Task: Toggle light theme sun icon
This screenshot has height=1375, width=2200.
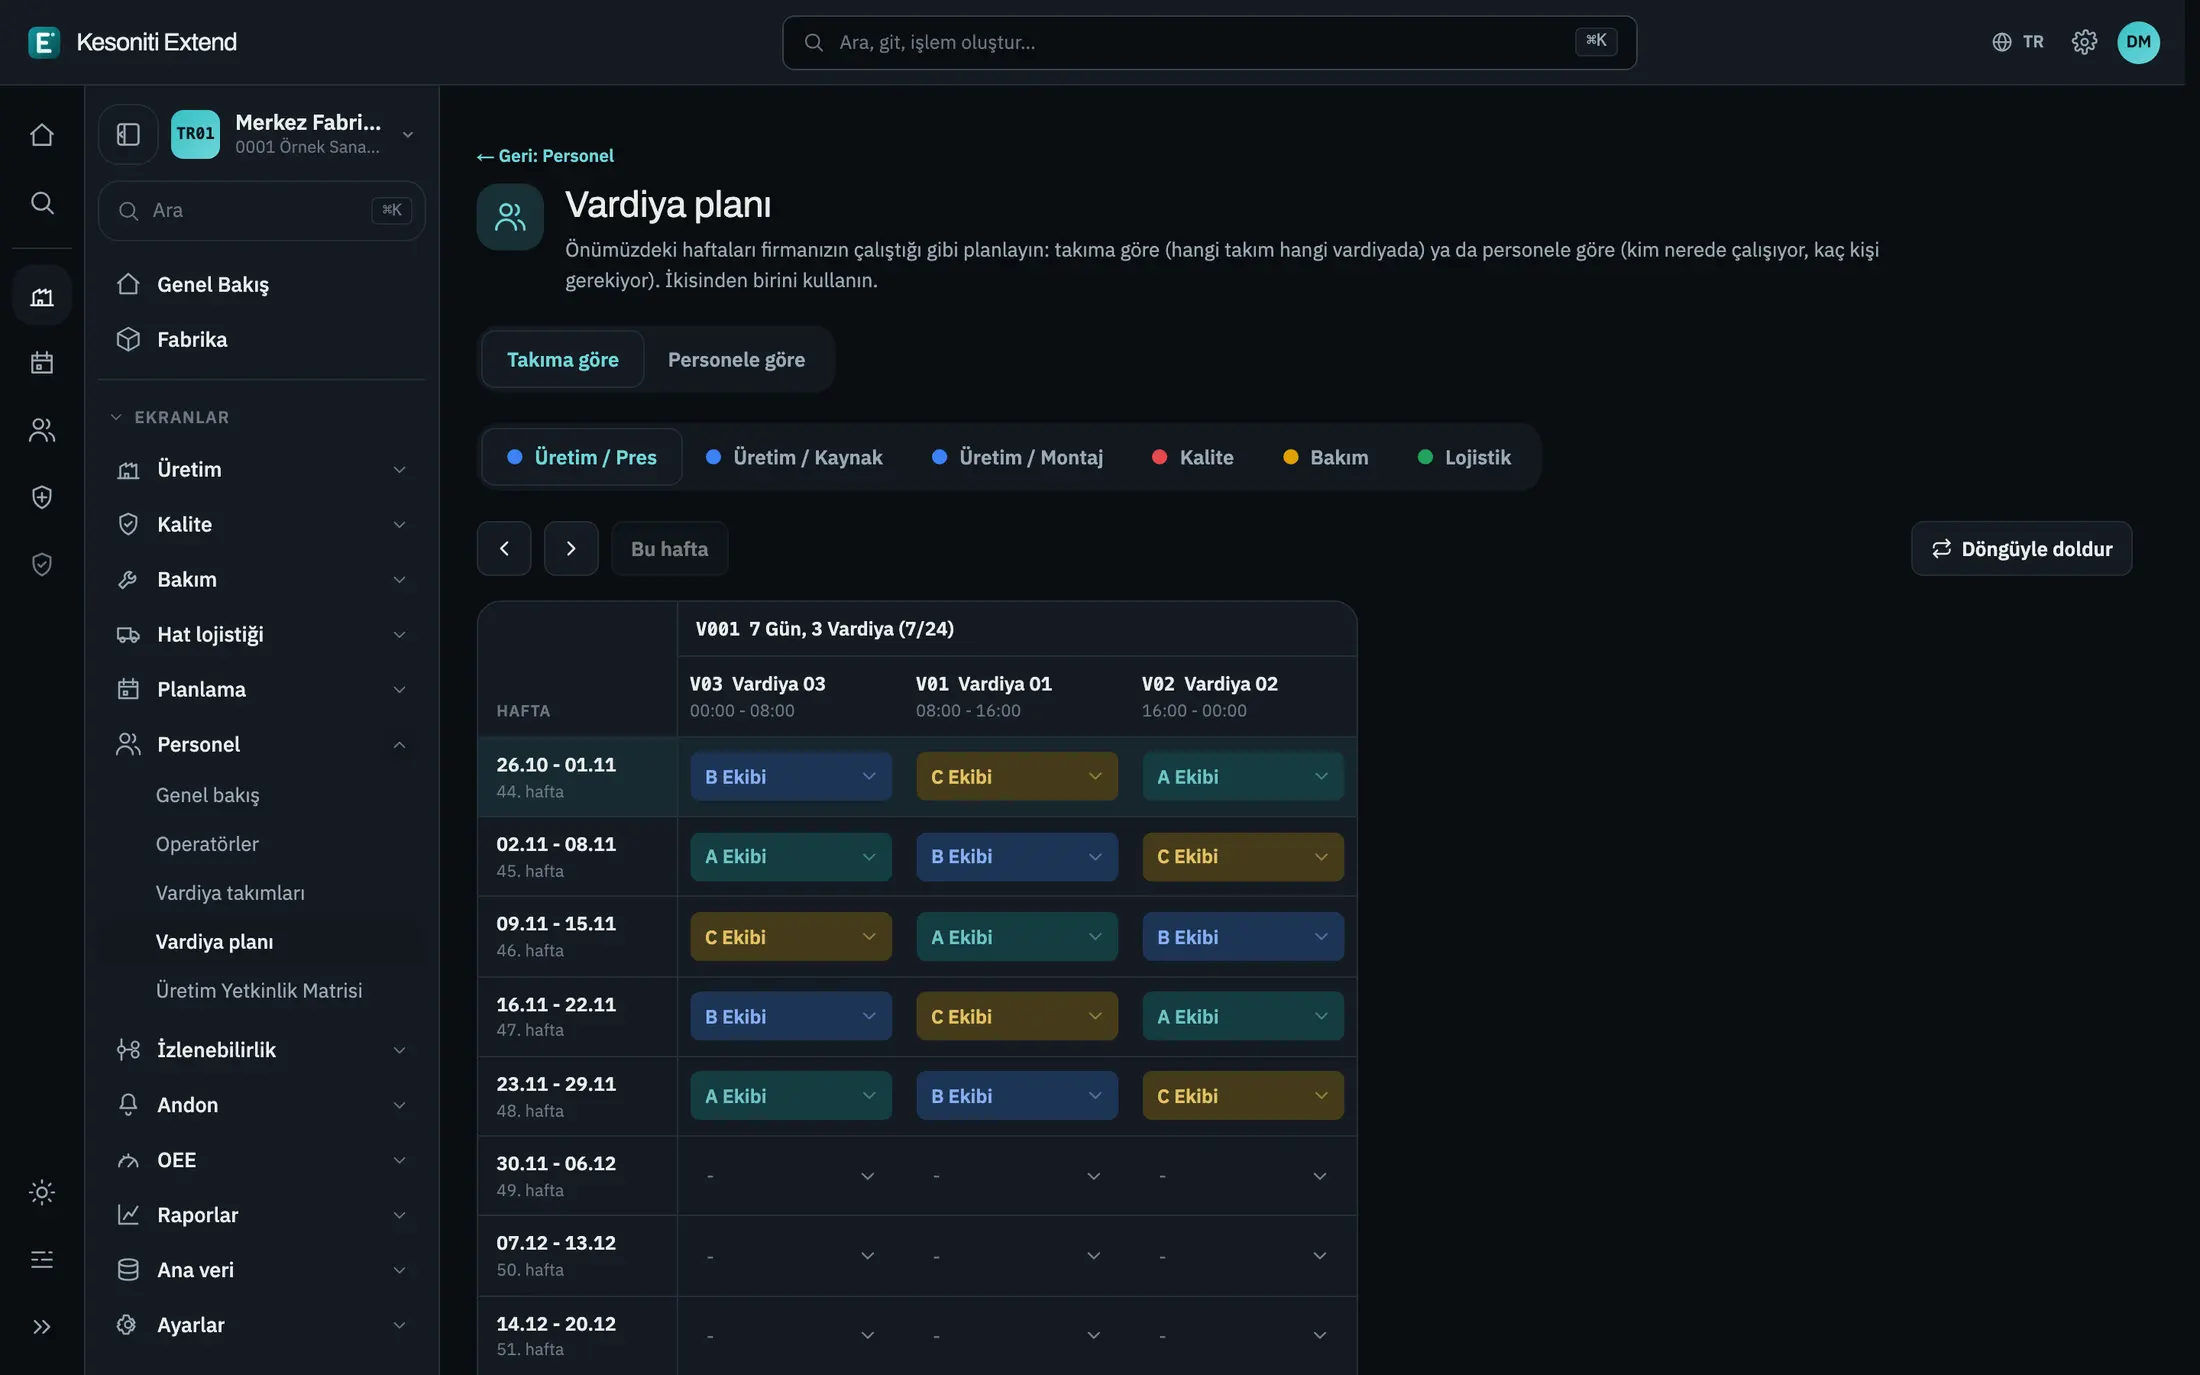Action: [x=42, y=1192]
